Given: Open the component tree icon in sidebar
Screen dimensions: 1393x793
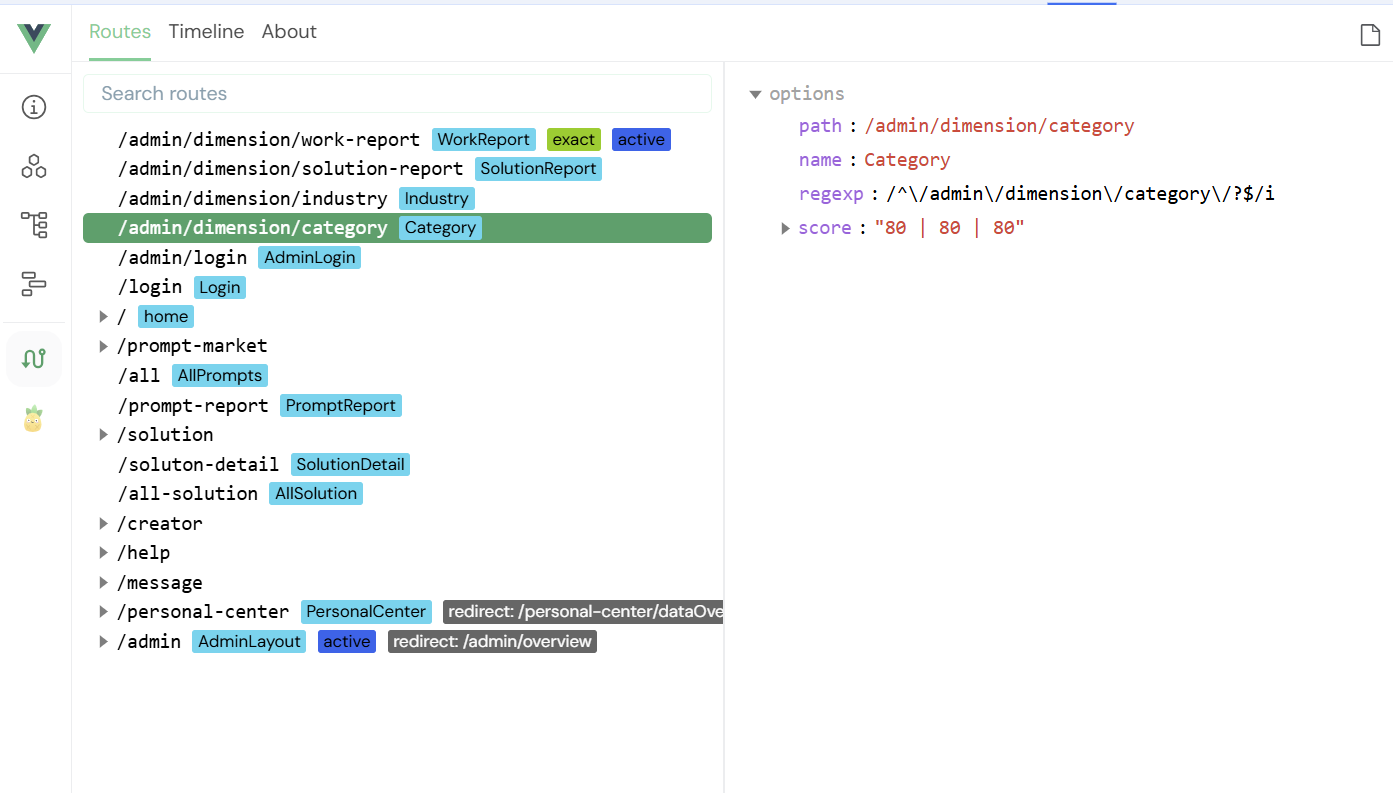Looking at the screenshot, I should pos(34,224).
